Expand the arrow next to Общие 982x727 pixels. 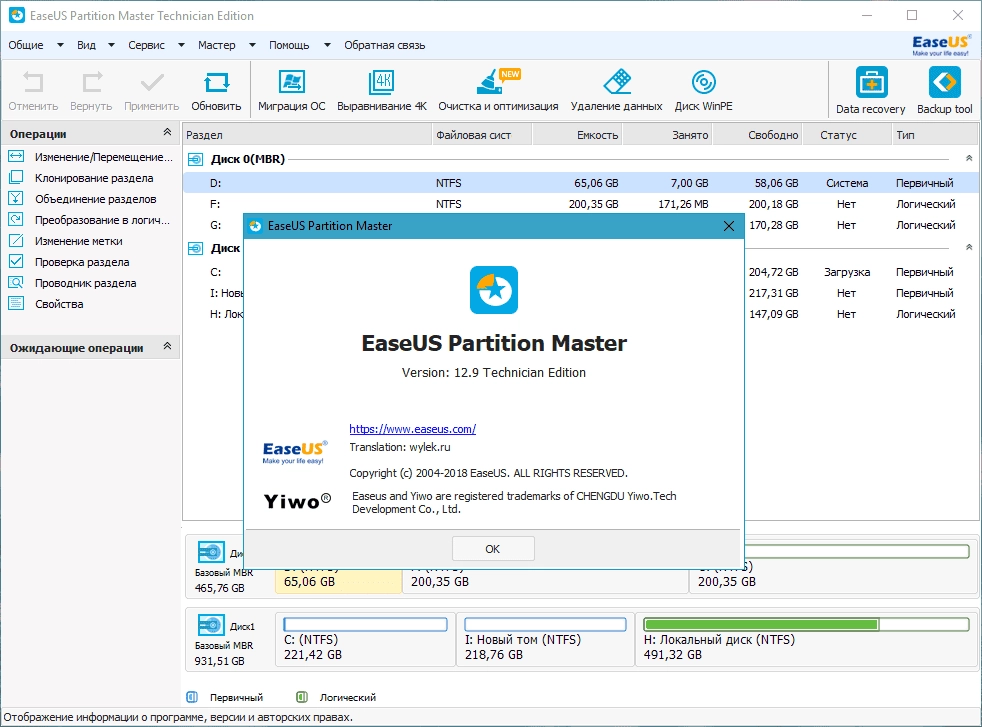click(x=60, y=45)
